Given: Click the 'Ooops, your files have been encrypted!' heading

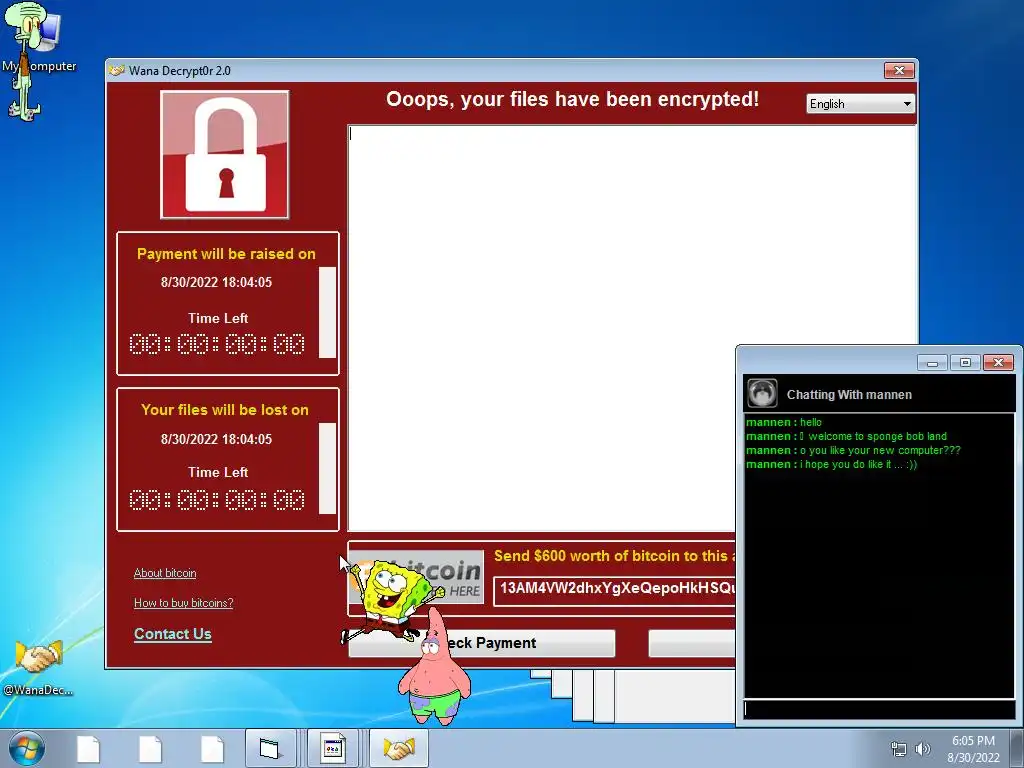Looking at the screenshot, I should tap(573, 99).
